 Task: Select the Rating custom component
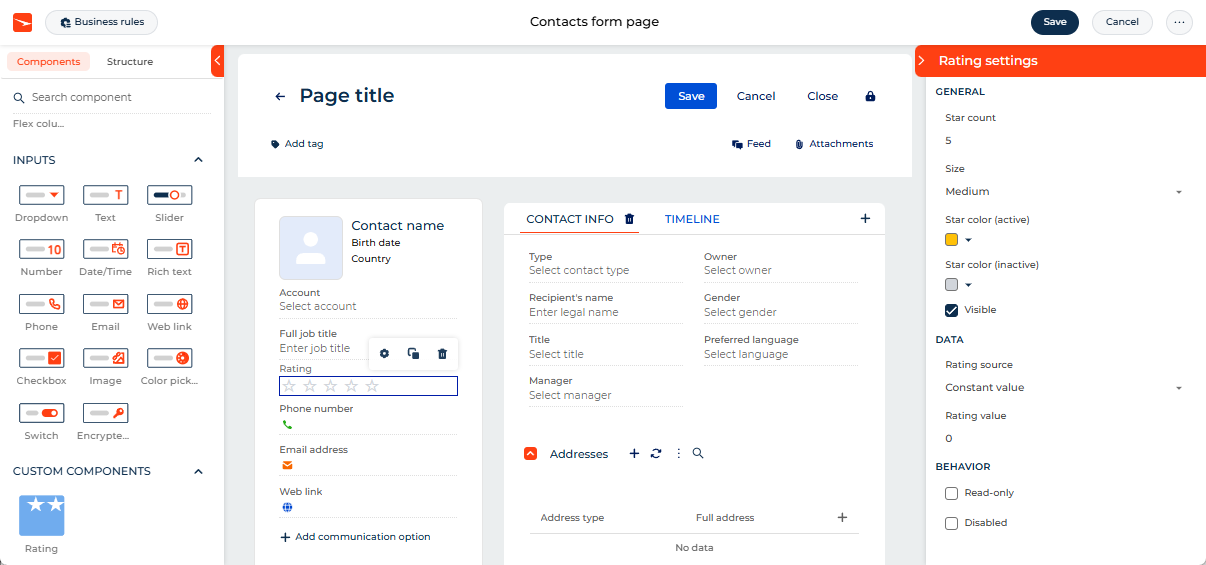click(42, 524)
